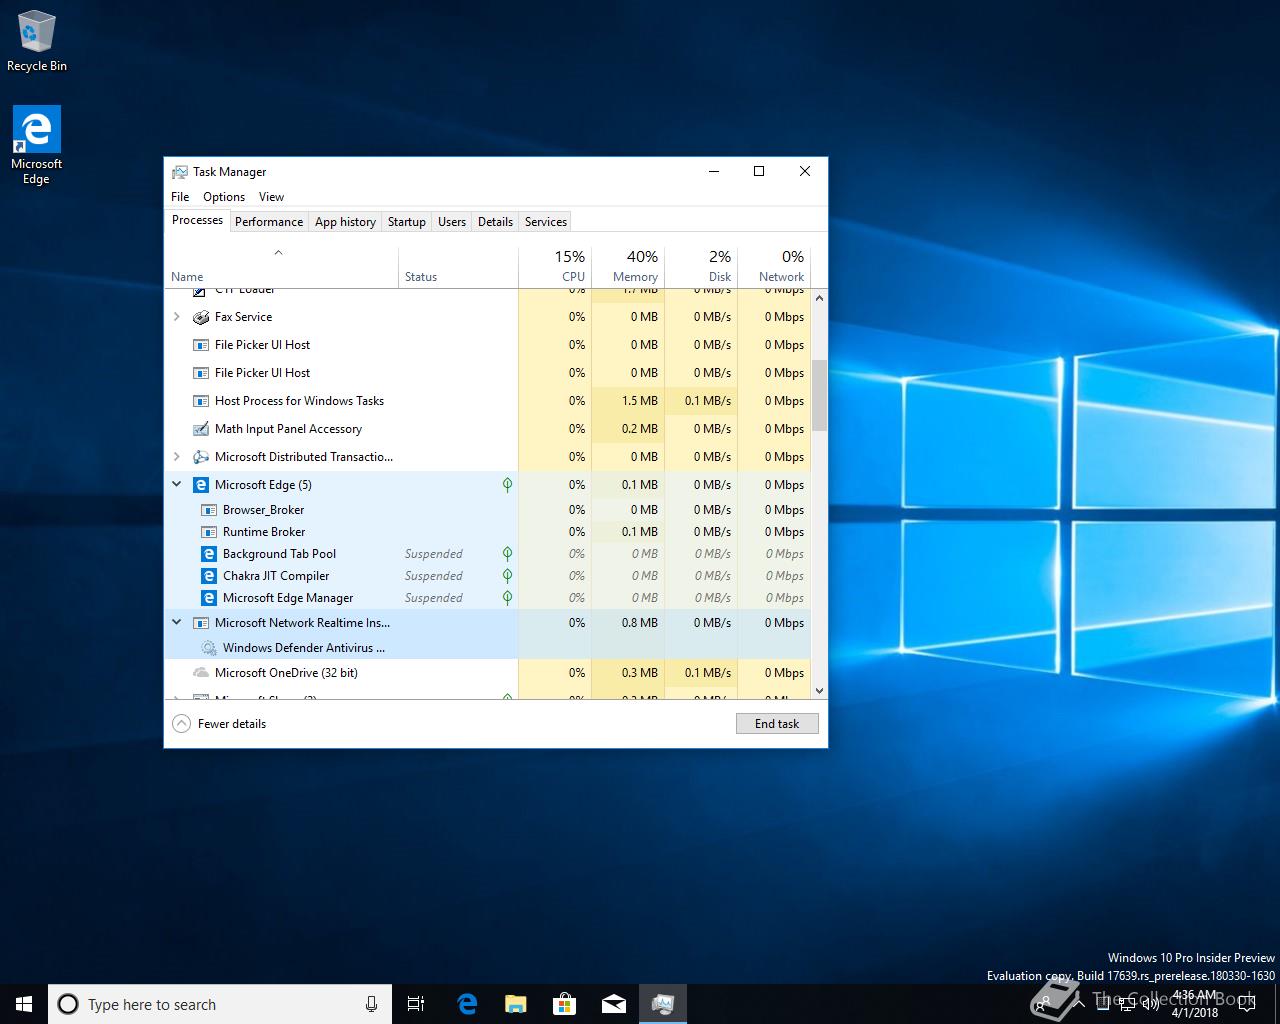Image resolution: width=1280 pixels, height=1024 pixels.
Task: Select the Microsoft OneDrive (32 bit) row
Action: [x=487, y=673]
